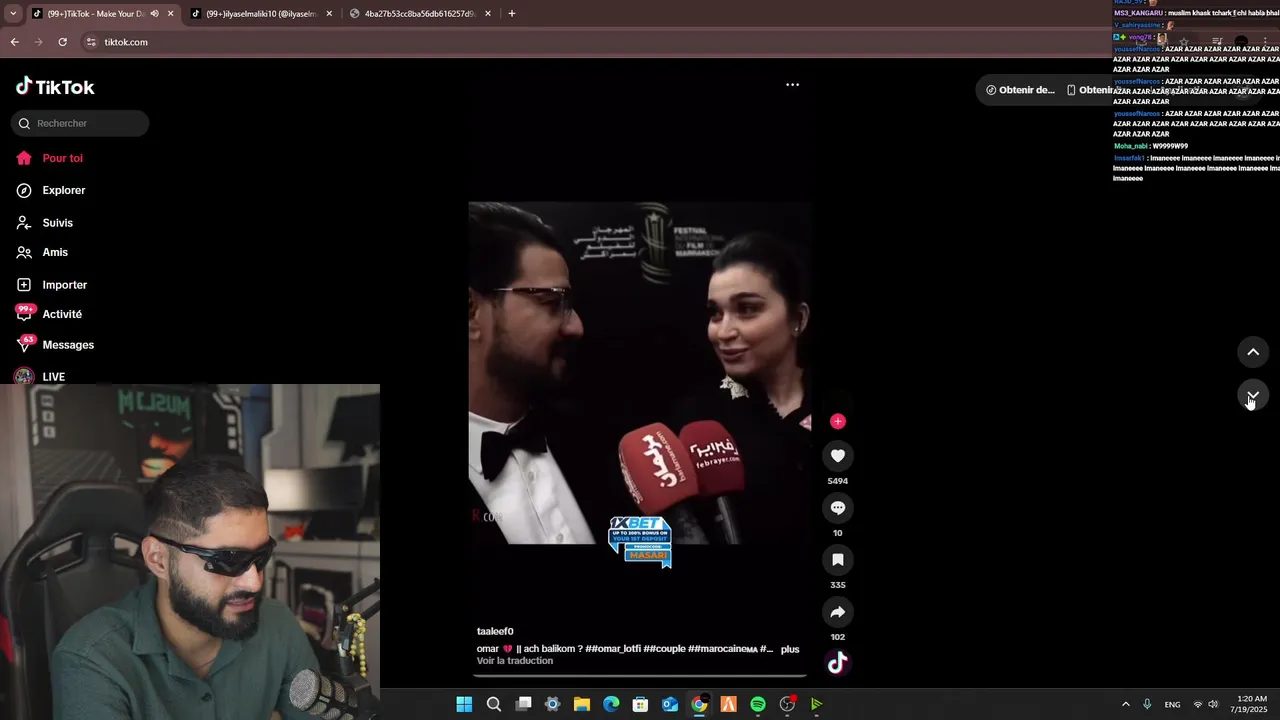Show hidden system tray icons

(x=1125, y=704)
